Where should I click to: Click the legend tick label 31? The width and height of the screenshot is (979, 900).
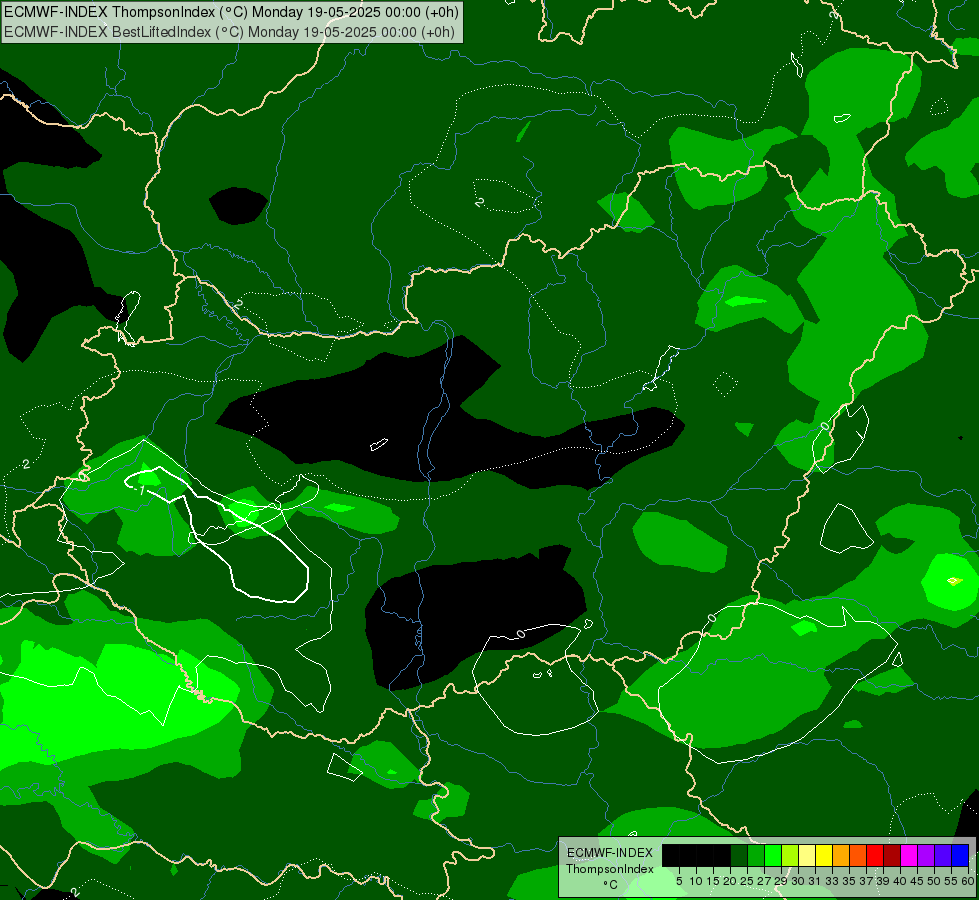pos(814,881)
